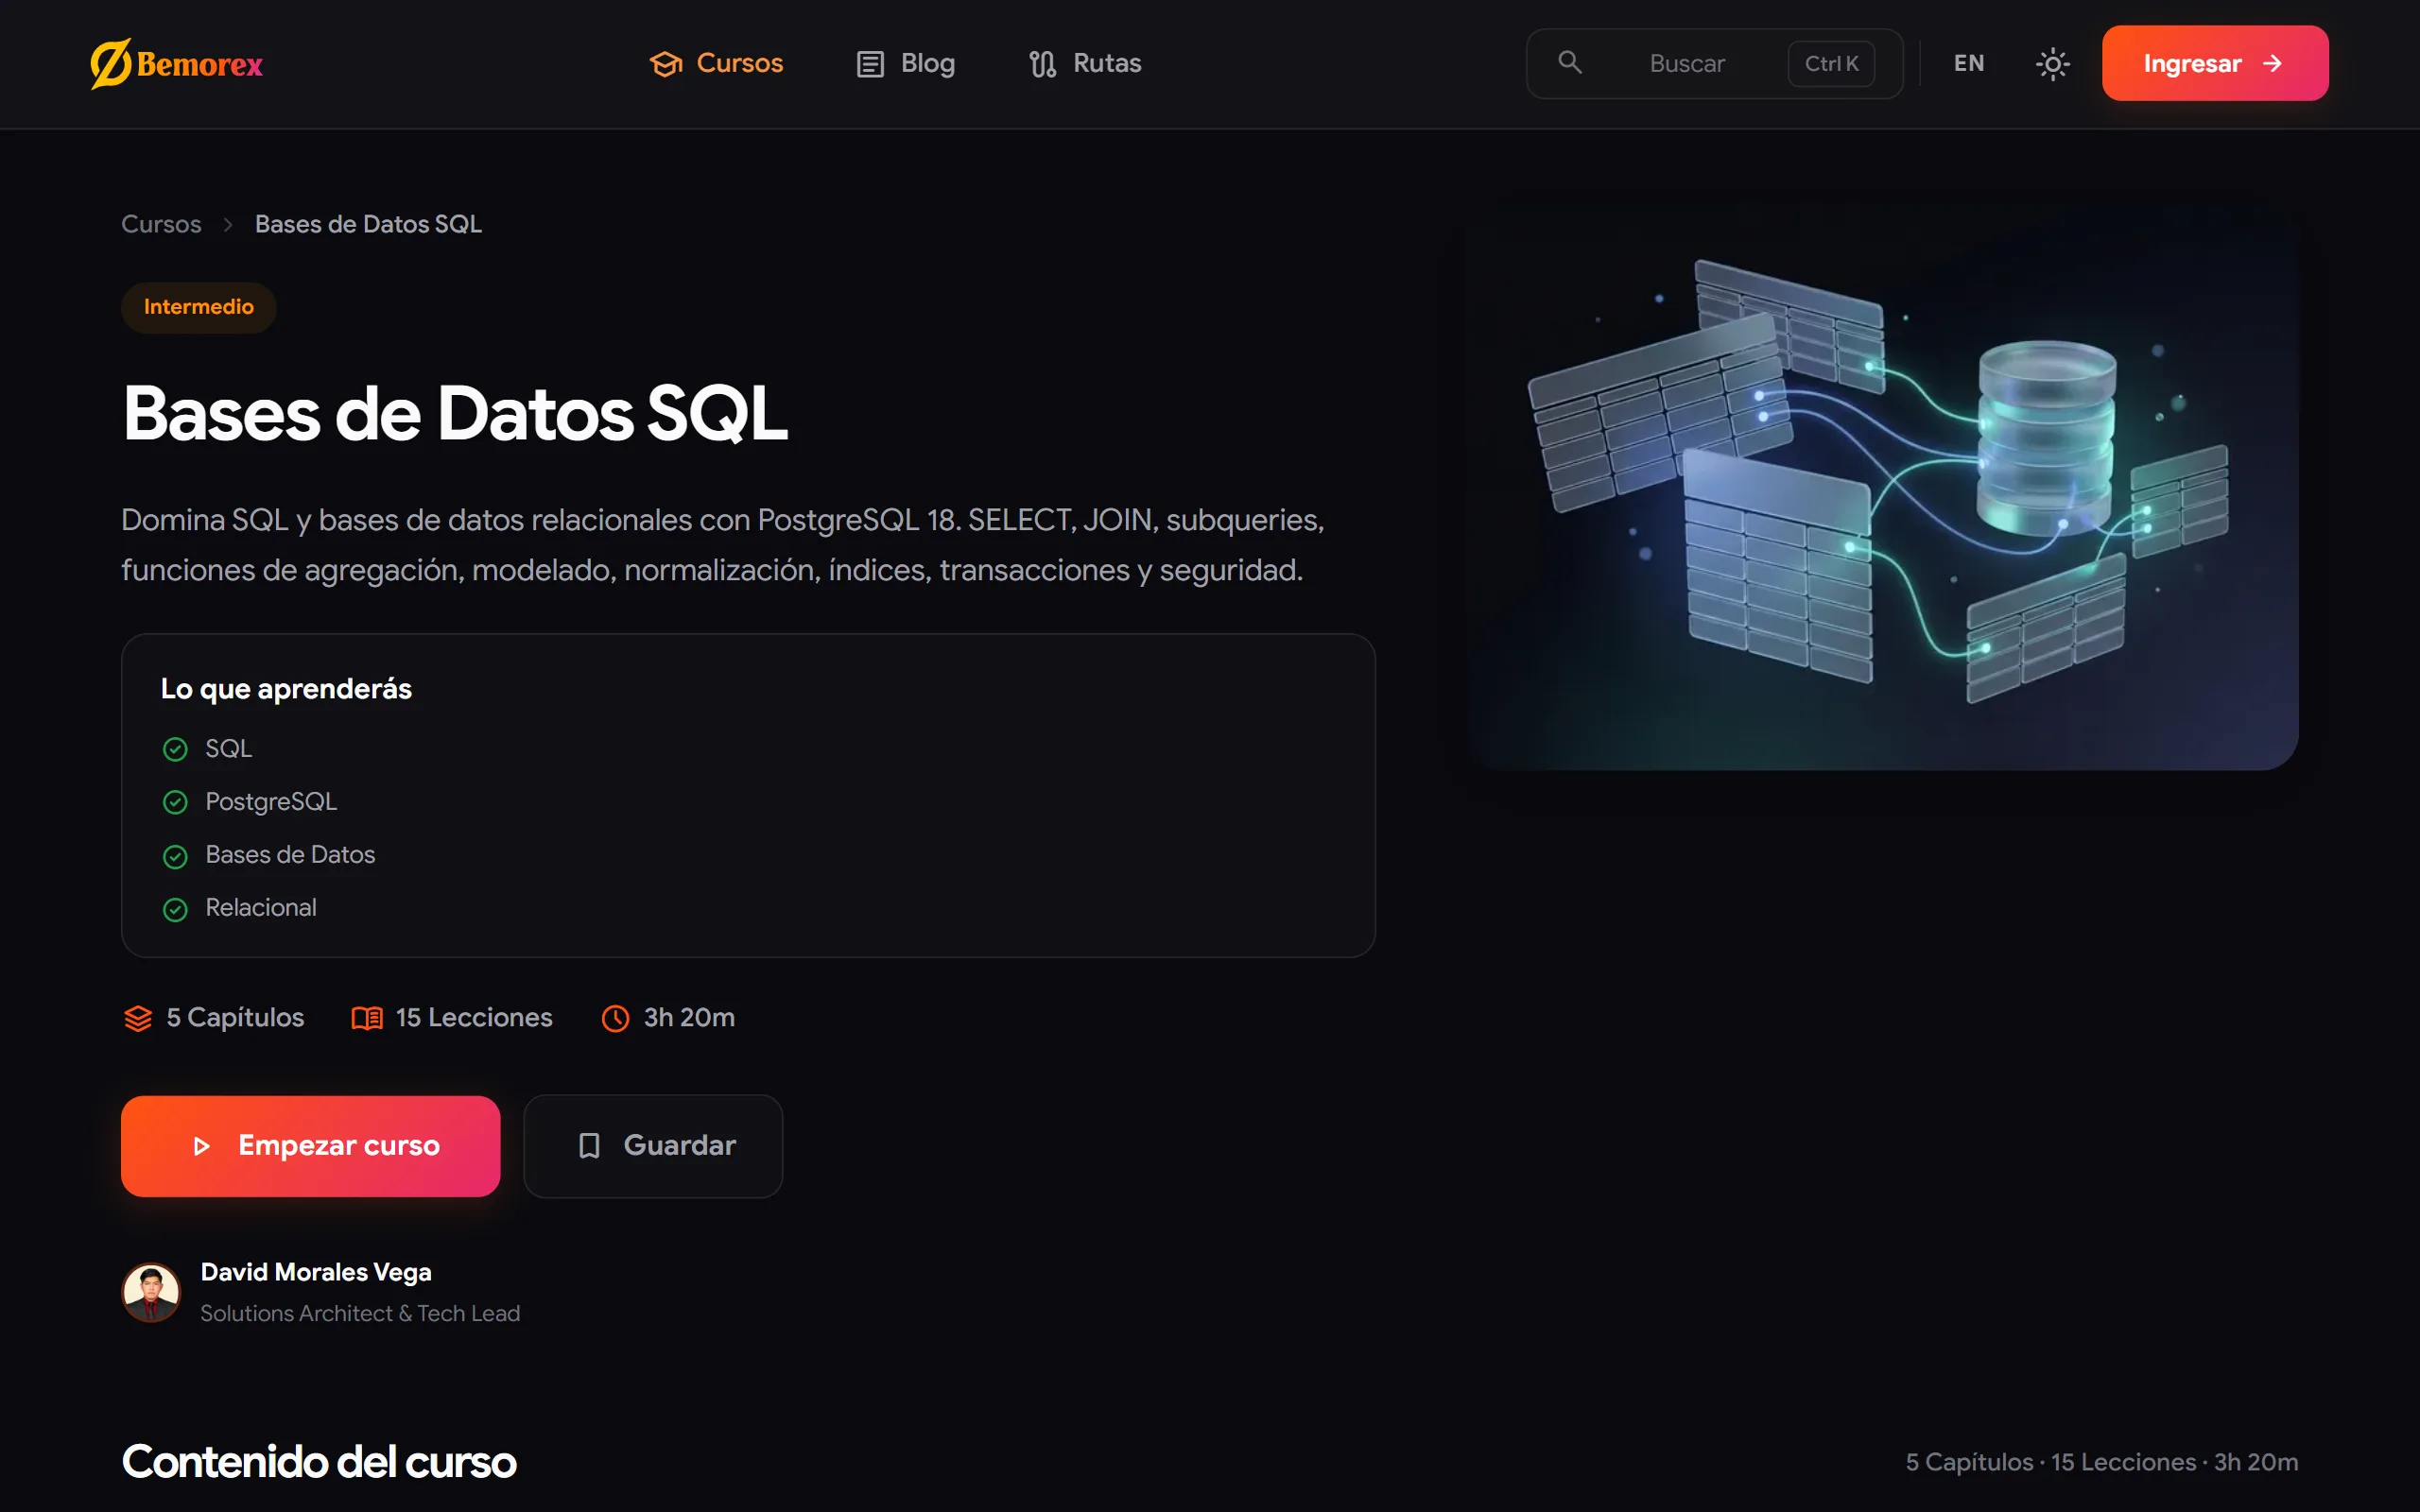Open David Morales Vega instructor name
This screenshot has height=1512, width=2420.
point(316,1272)
